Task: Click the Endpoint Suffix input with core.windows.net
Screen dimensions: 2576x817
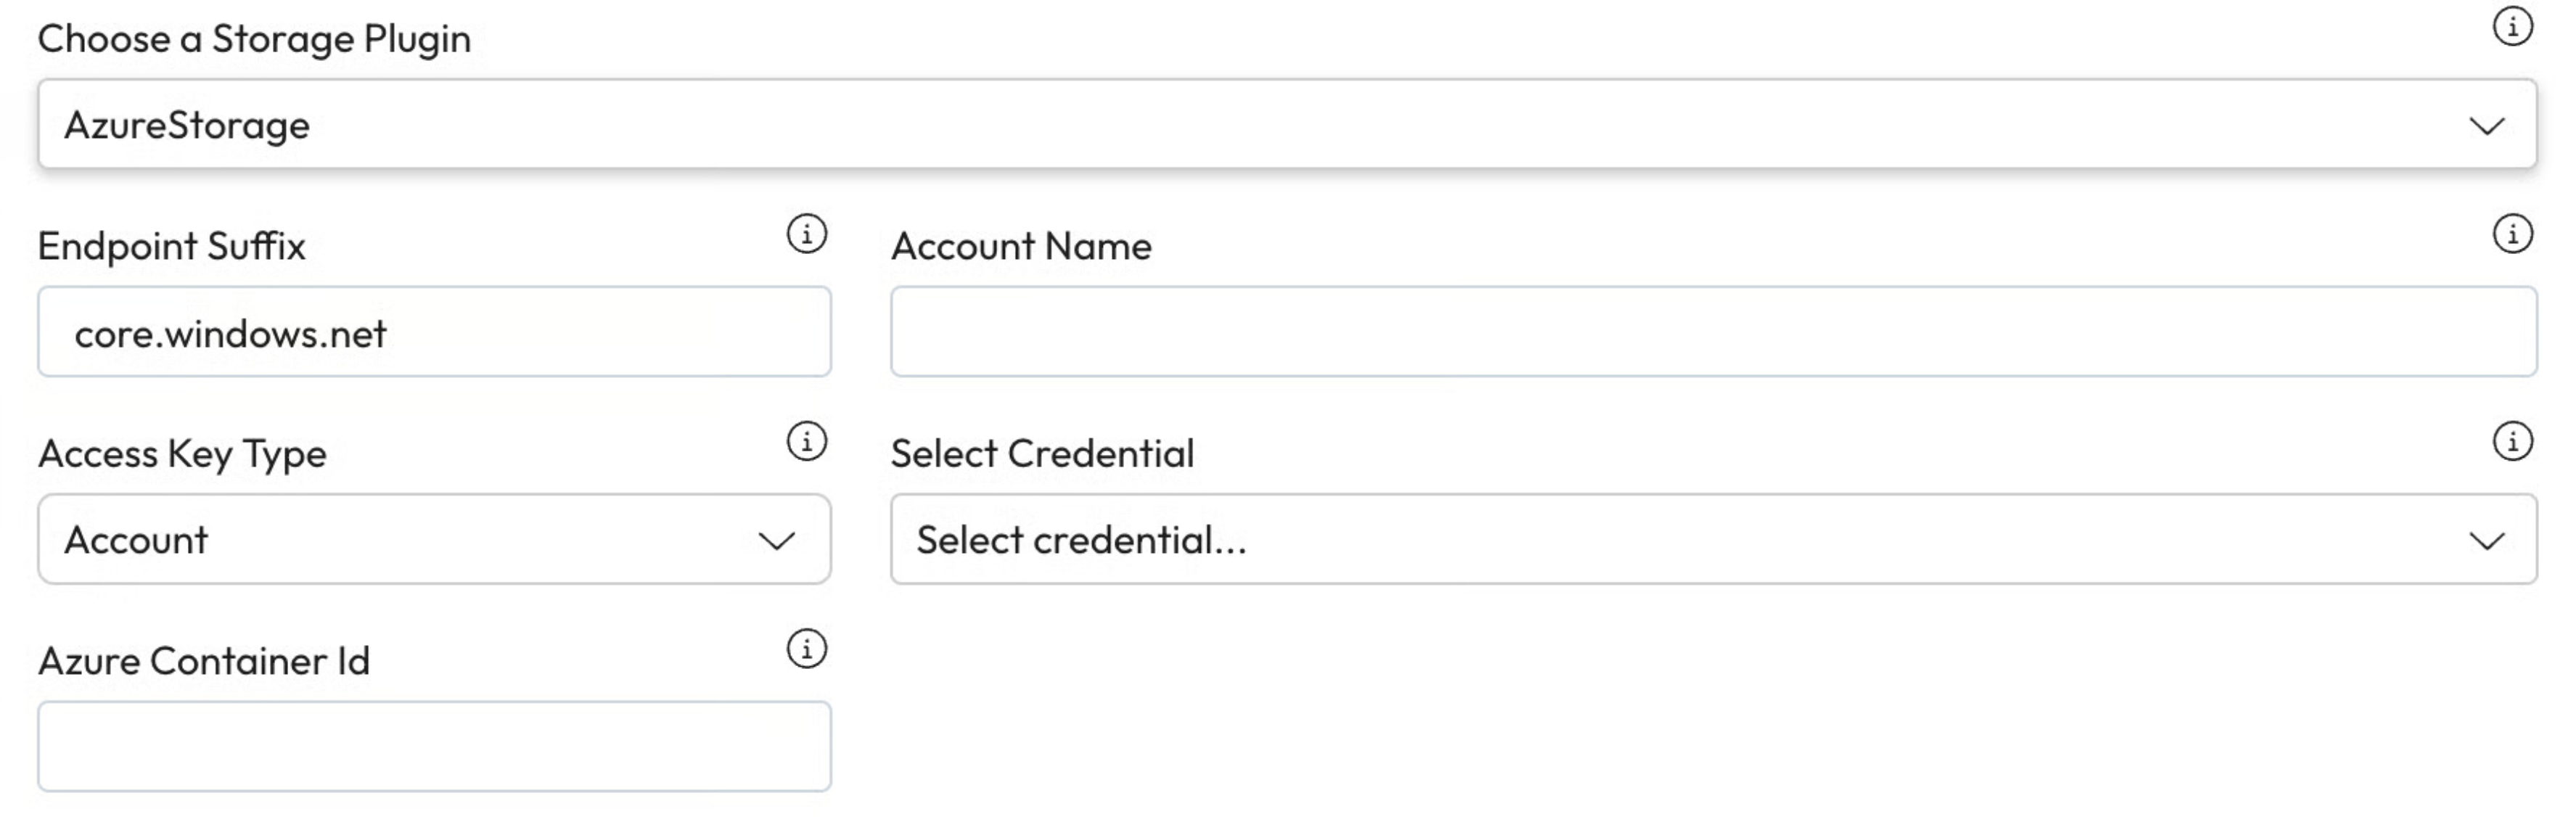Action: coord(434,332)
